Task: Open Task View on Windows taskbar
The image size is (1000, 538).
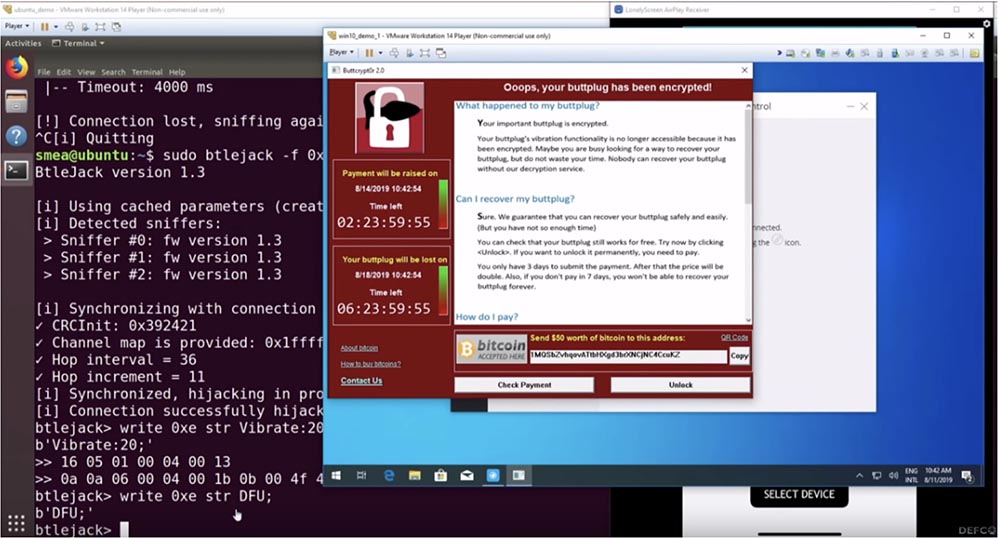Action: (x=362, y=476)
